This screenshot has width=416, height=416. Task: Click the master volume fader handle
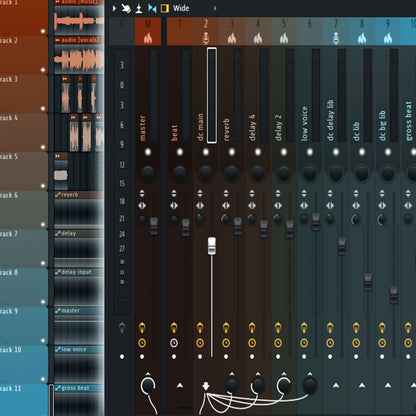tap(154, 226)
